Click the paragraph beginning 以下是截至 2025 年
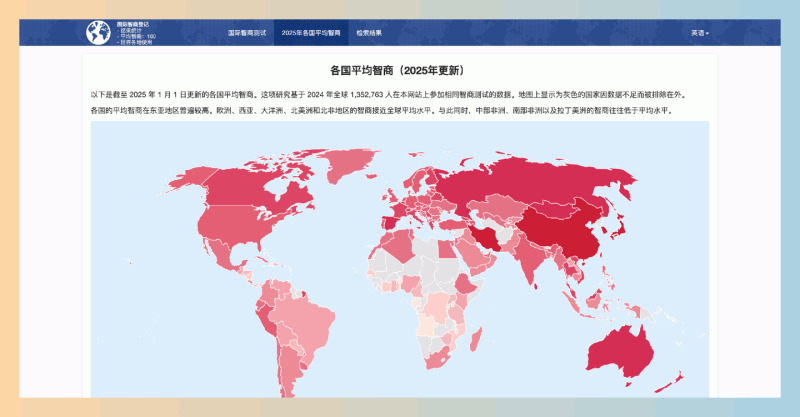 point(389,94)
